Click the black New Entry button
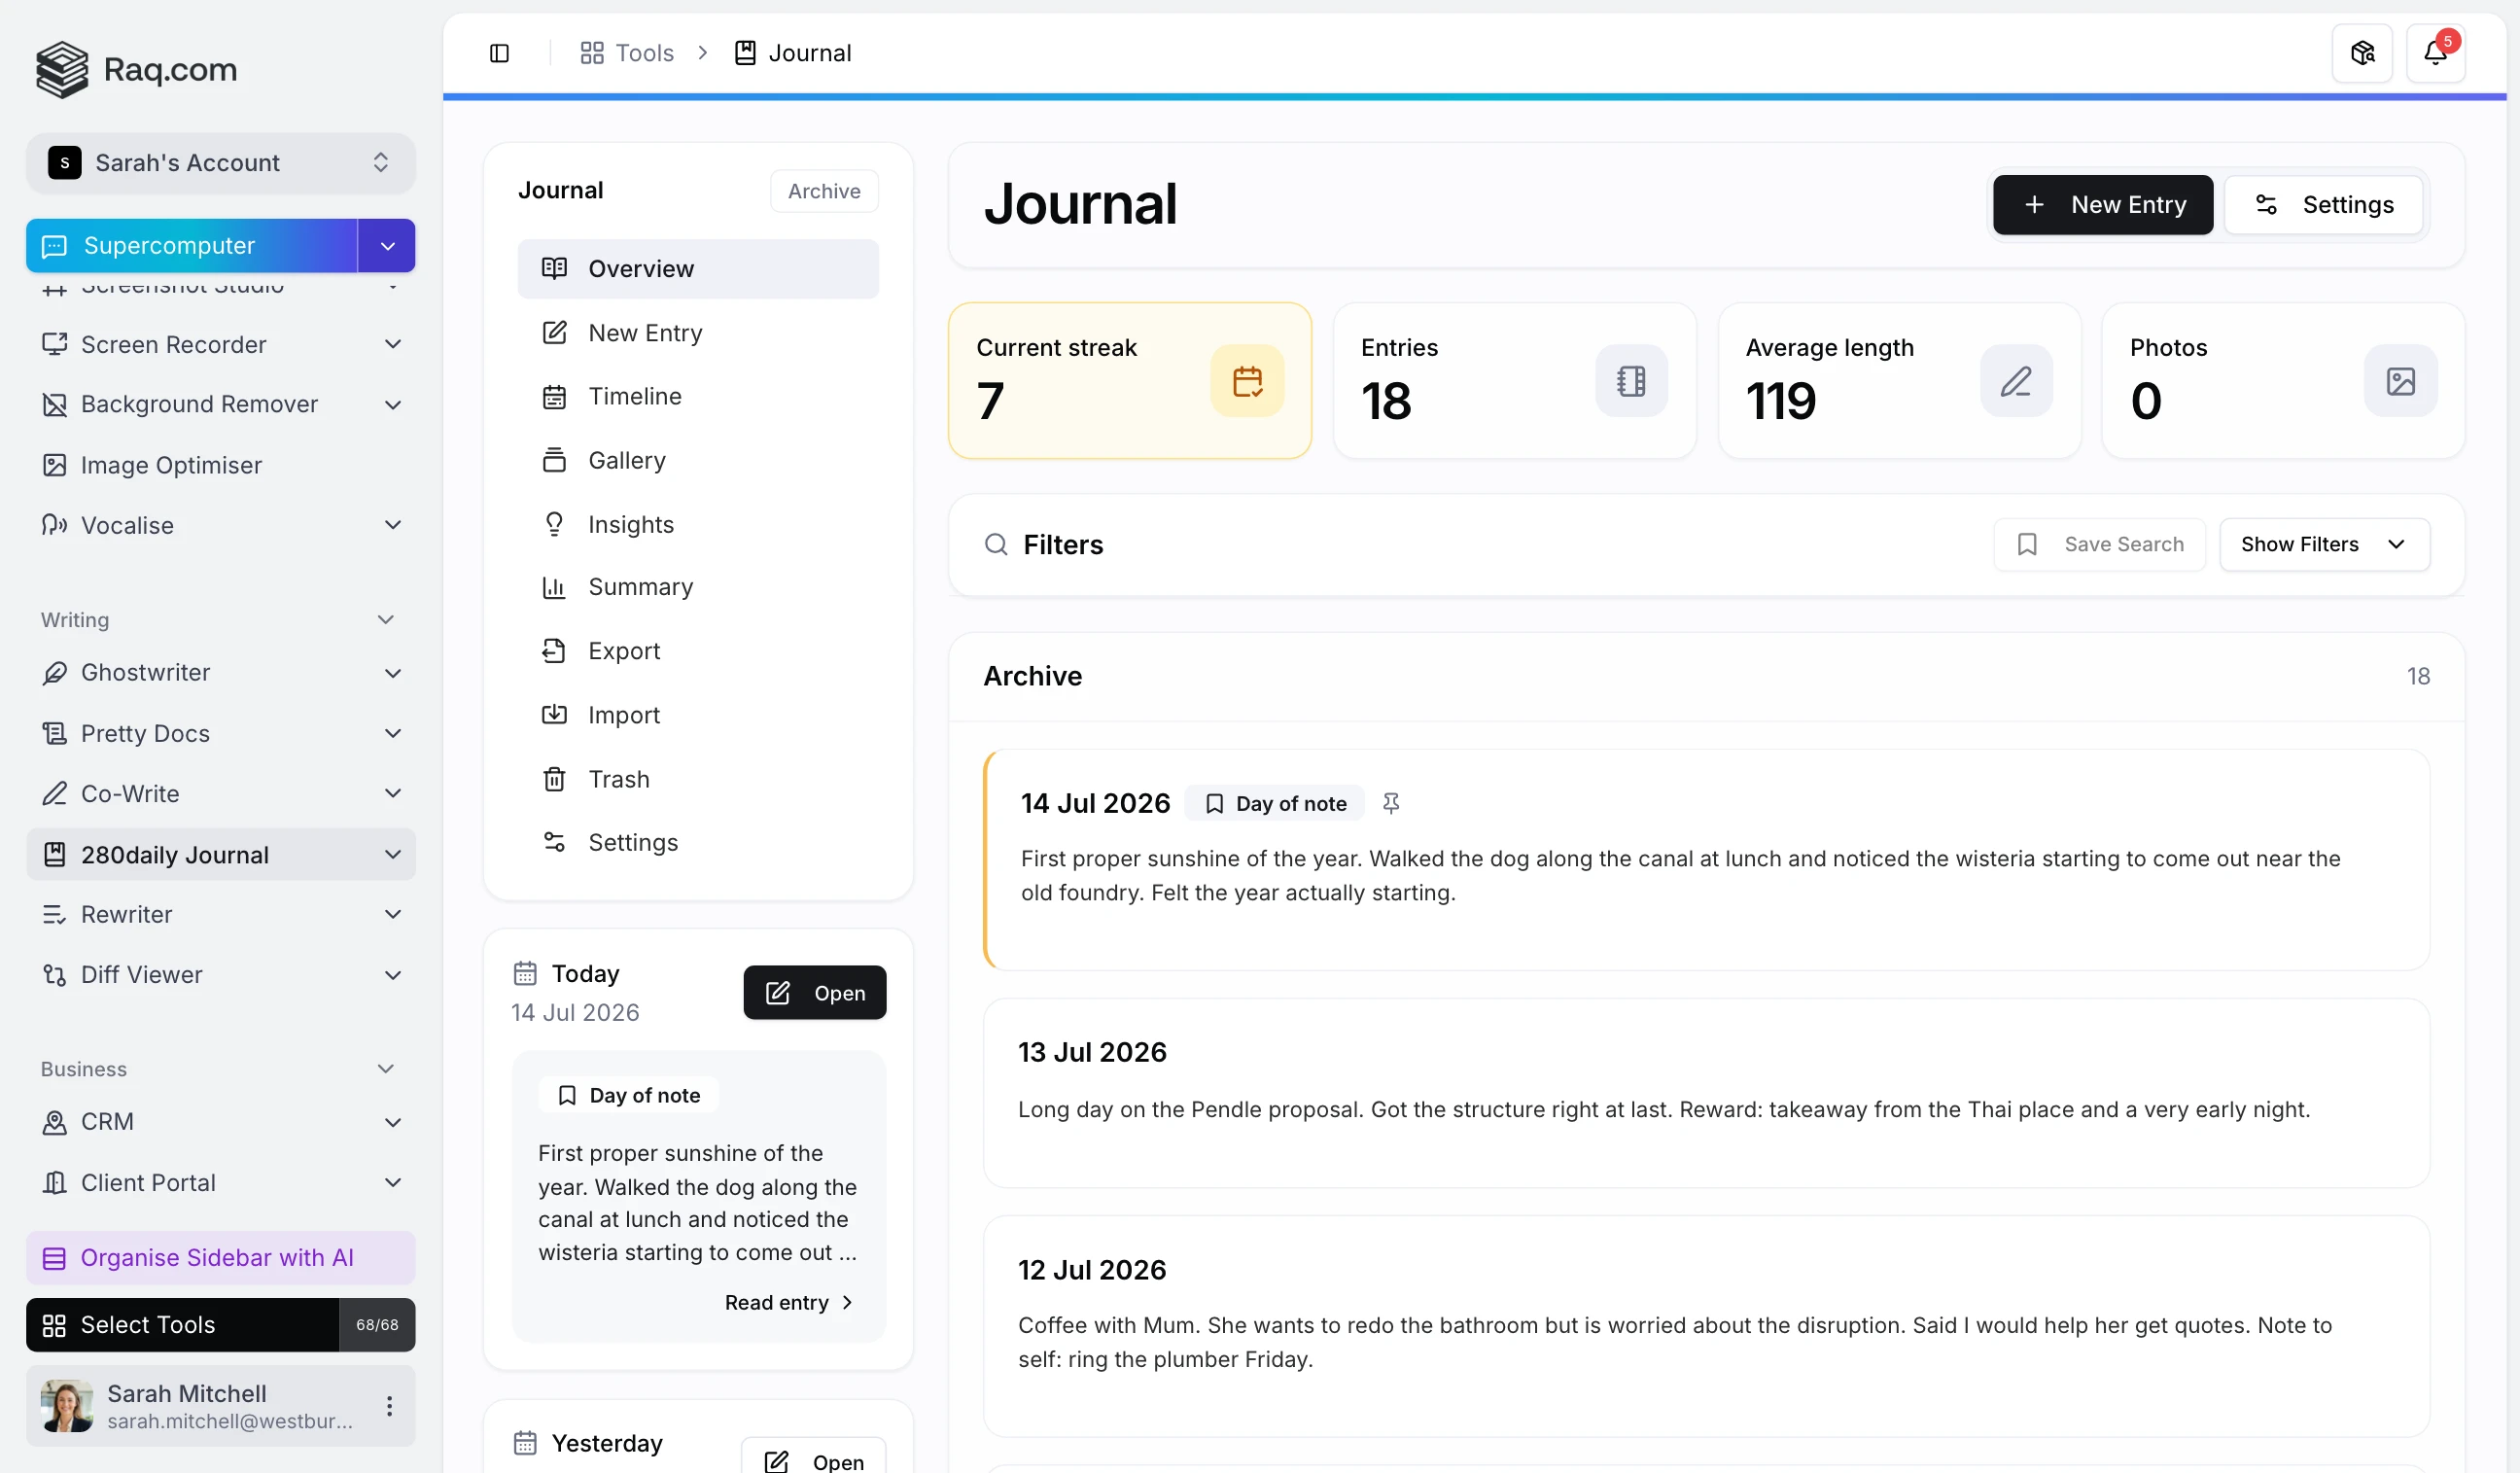The image size is (2520, 1473). 2103,205
